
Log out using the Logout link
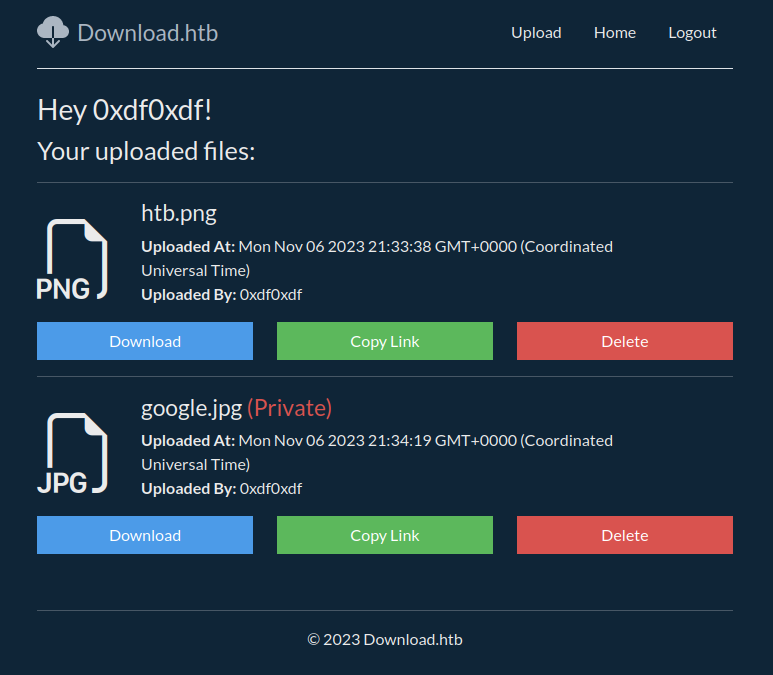[692, 32]
